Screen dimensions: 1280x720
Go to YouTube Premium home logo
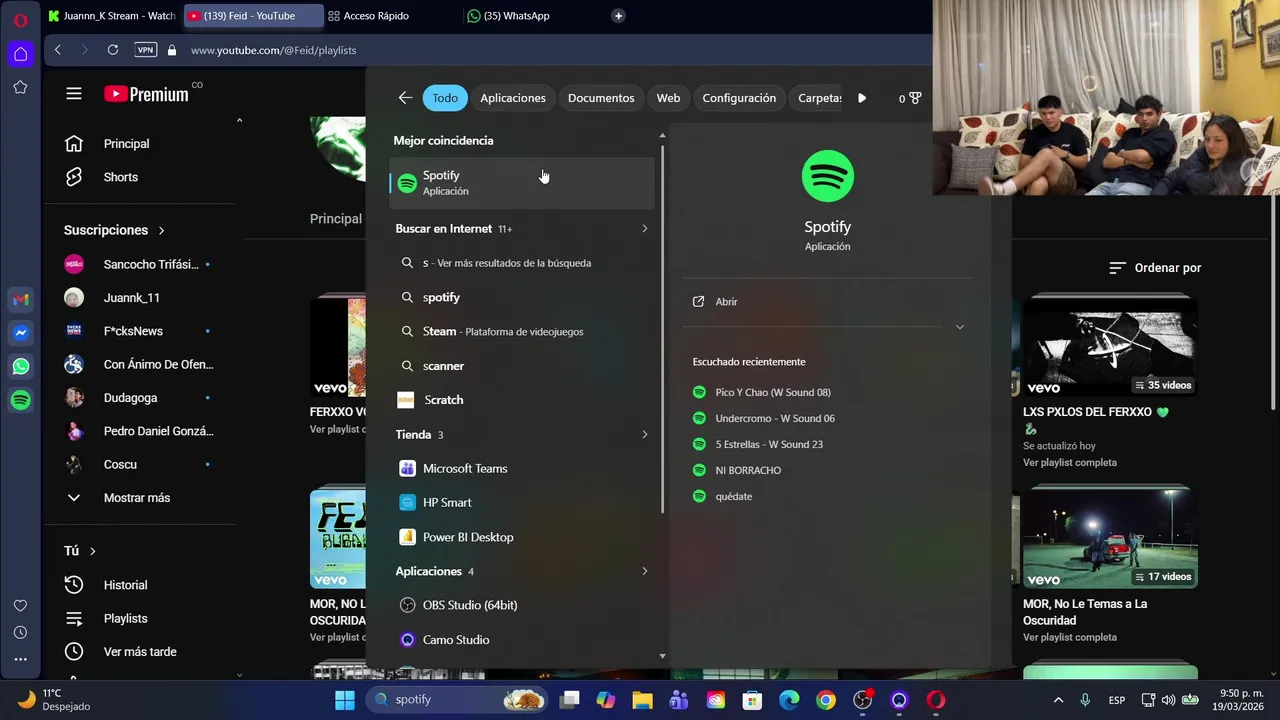(x=146, y=94)
